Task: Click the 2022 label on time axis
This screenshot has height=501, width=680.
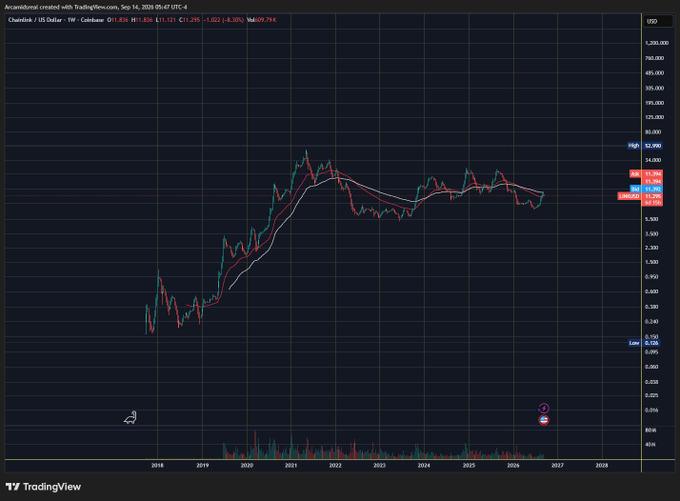Action: tap(335, 465)
